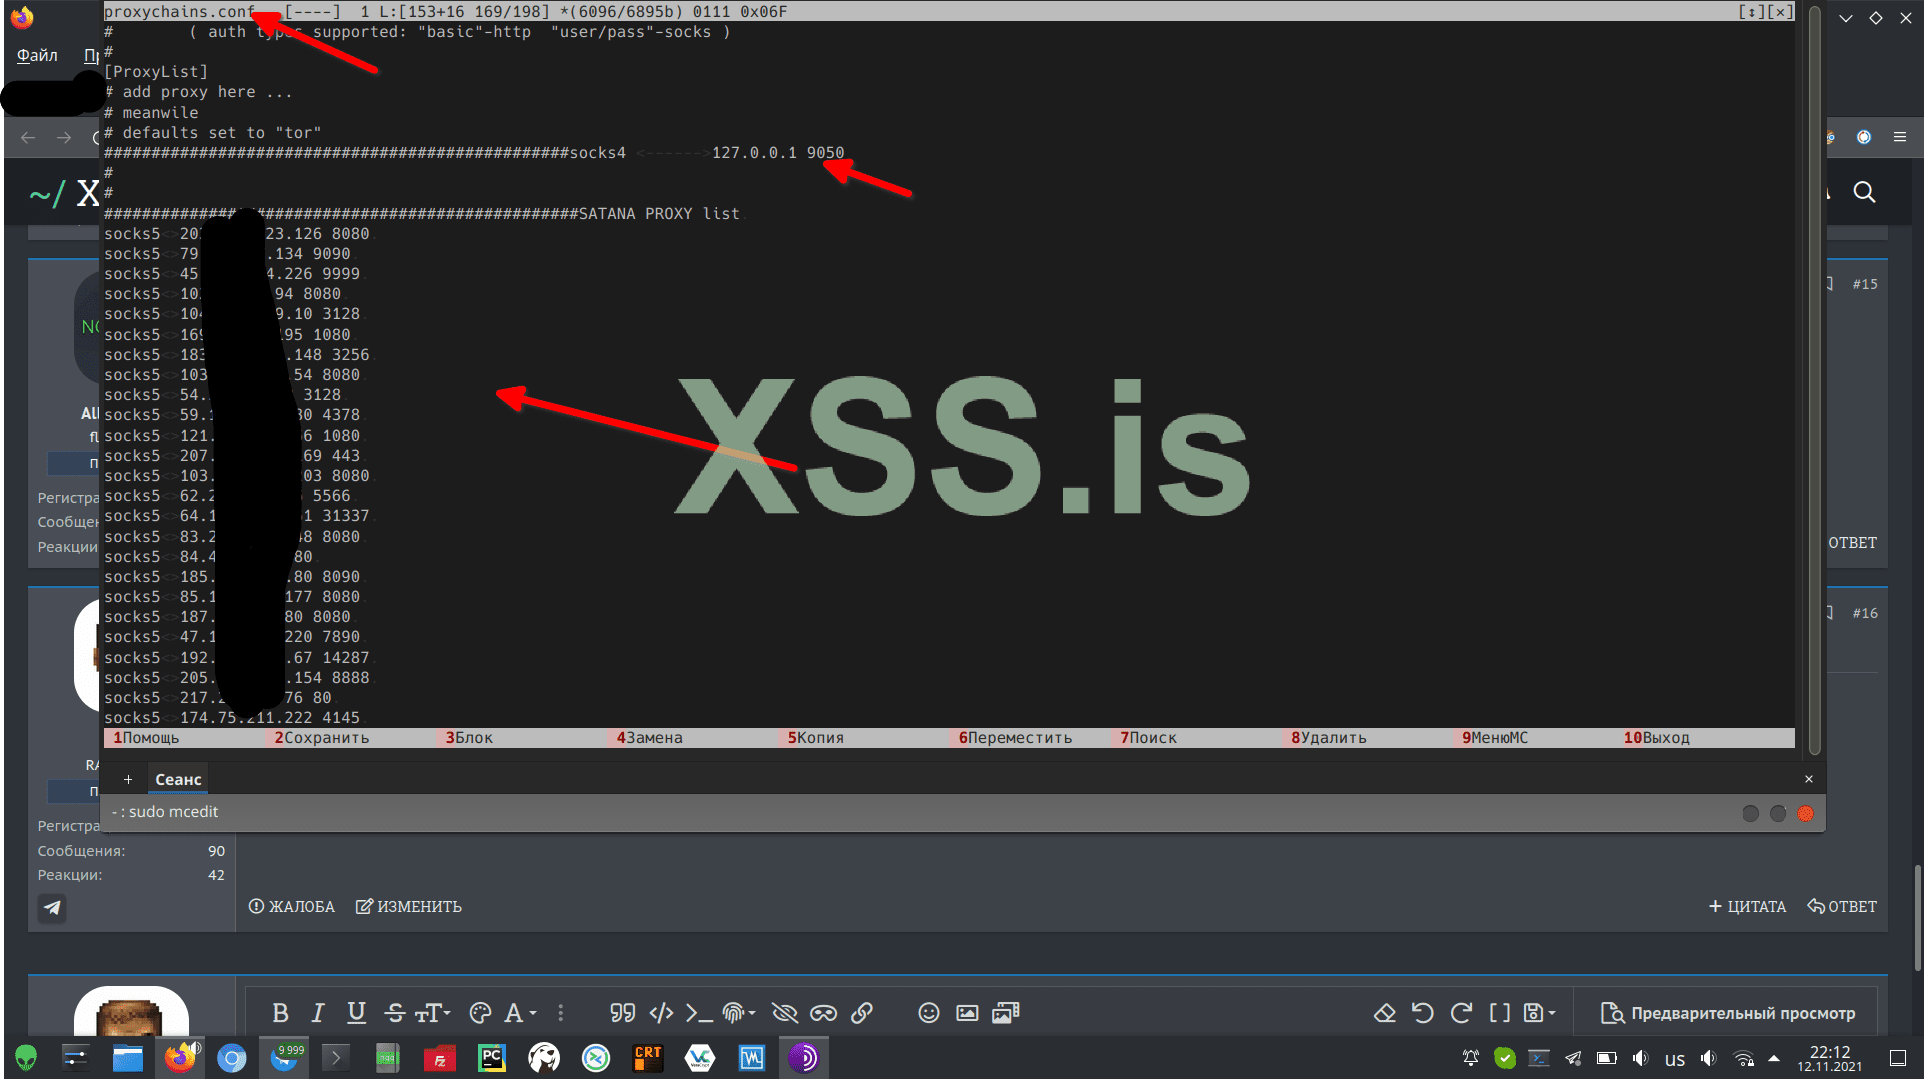This screenshot has width=1924, height=1079.
Task: Open the forum search magnifier icon
Action: [1864, 192]
